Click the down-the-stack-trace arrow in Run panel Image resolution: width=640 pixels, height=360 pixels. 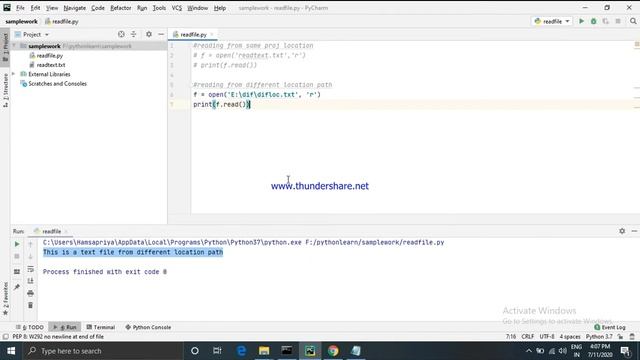tap(30, 257)
